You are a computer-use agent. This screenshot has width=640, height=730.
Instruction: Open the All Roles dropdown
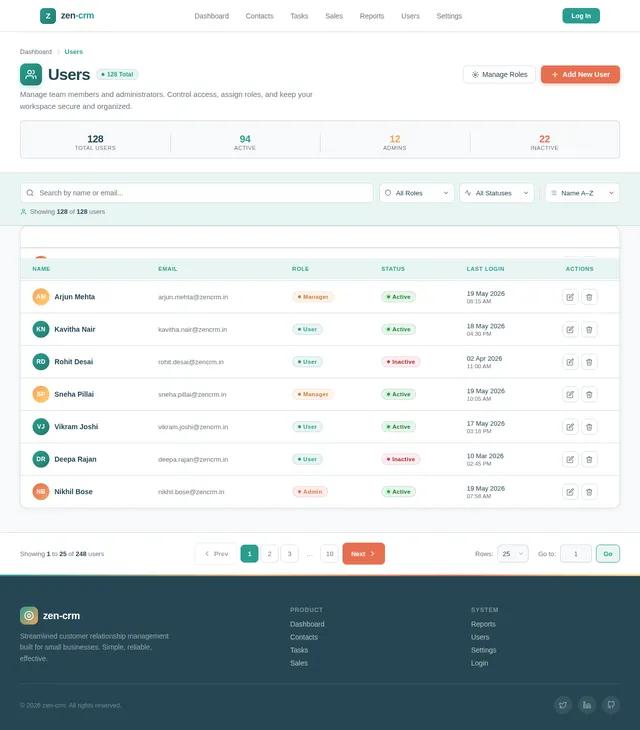click(417, 193)
